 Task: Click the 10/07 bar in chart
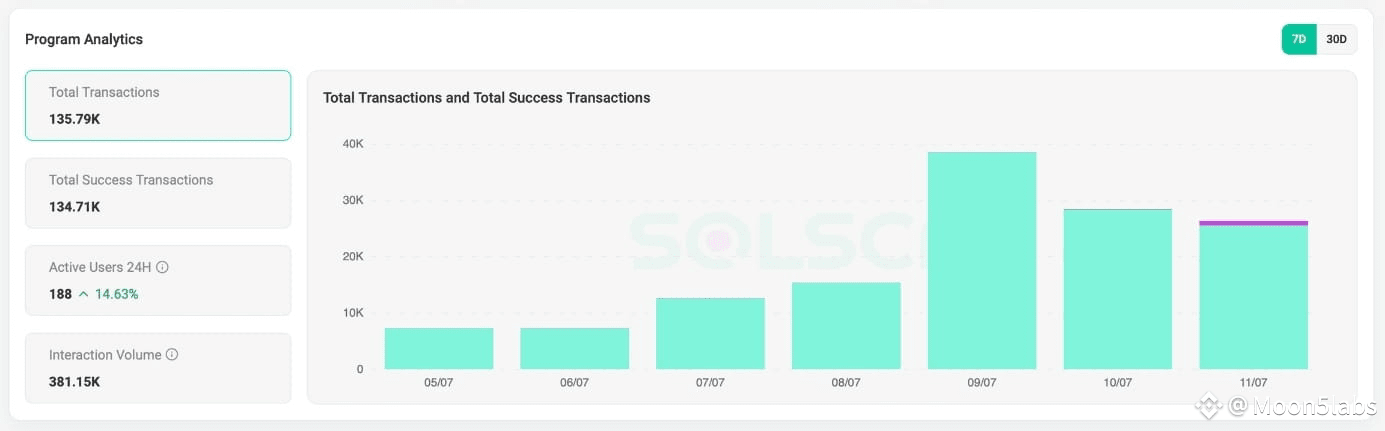point(1118,289)
